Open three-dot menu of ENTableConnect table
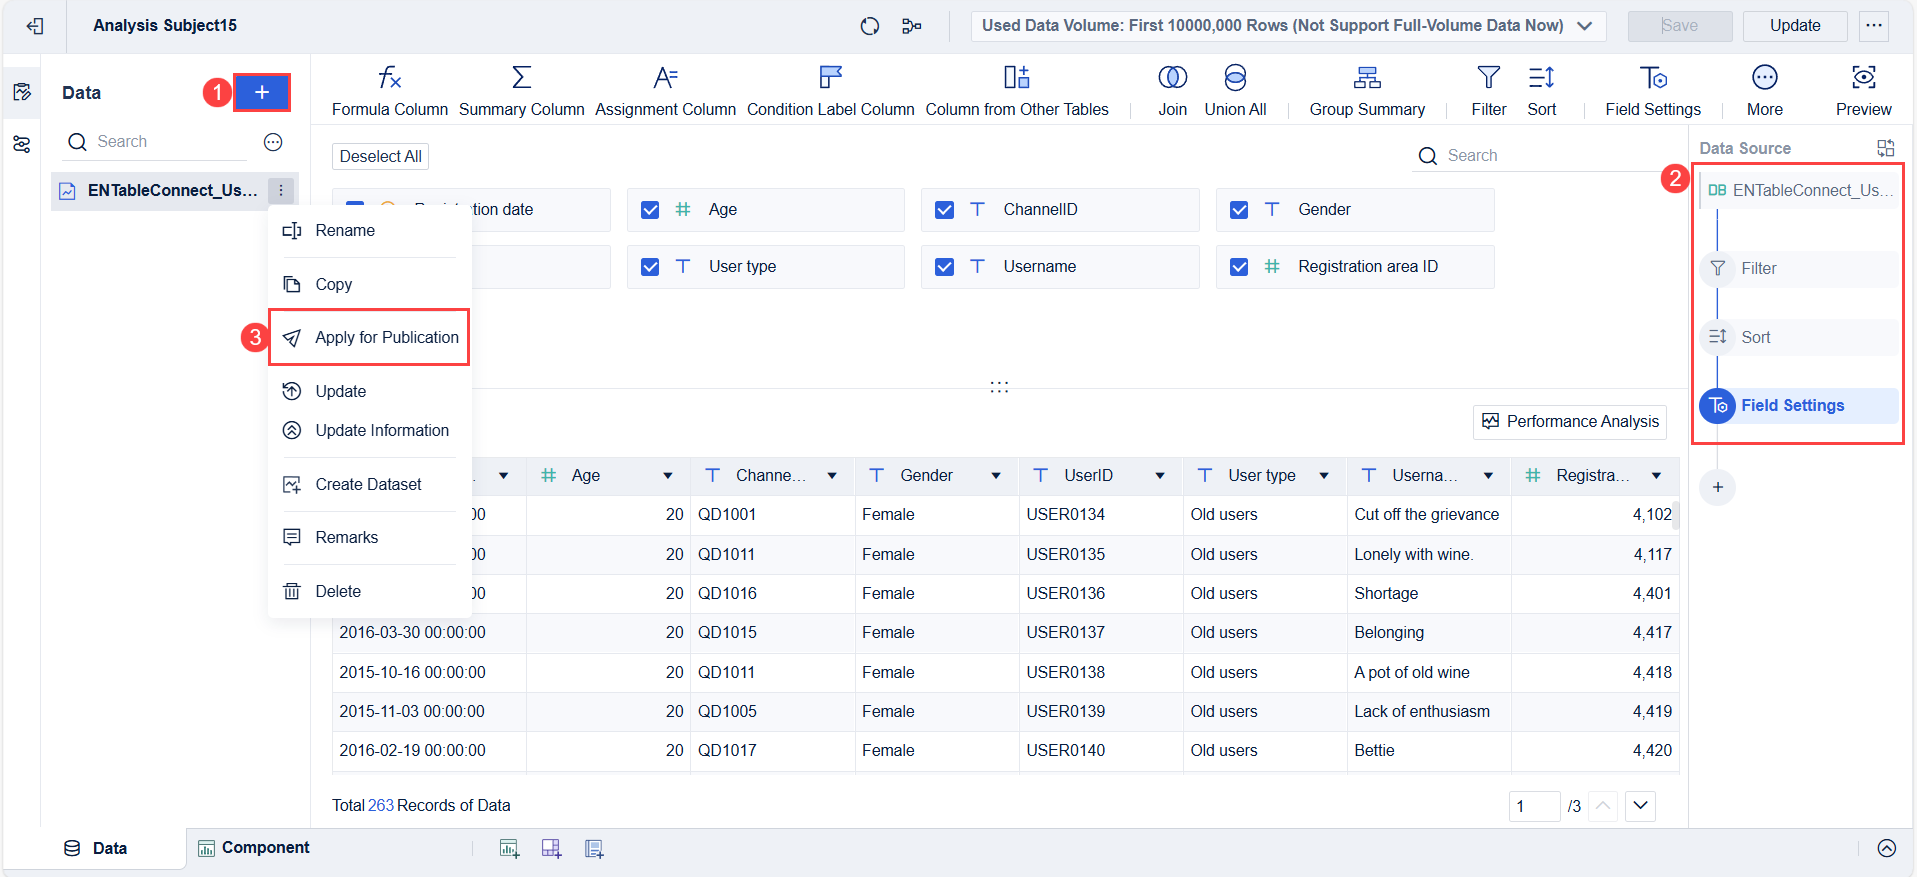 coord(281,190)
